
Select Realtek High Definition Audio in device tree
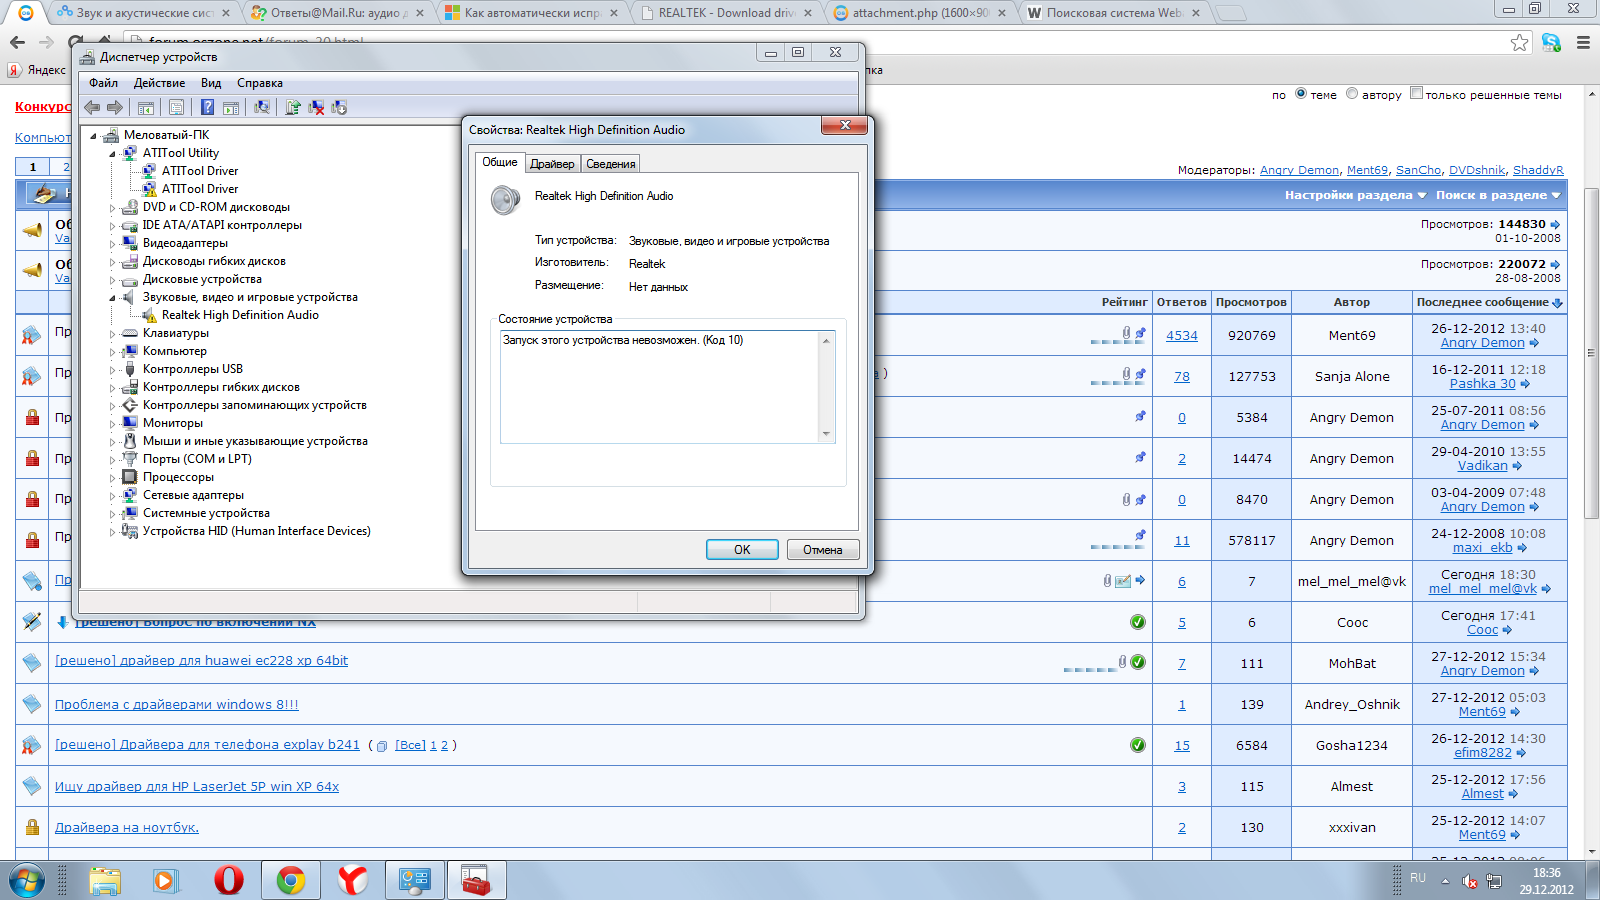coord(240,315)
